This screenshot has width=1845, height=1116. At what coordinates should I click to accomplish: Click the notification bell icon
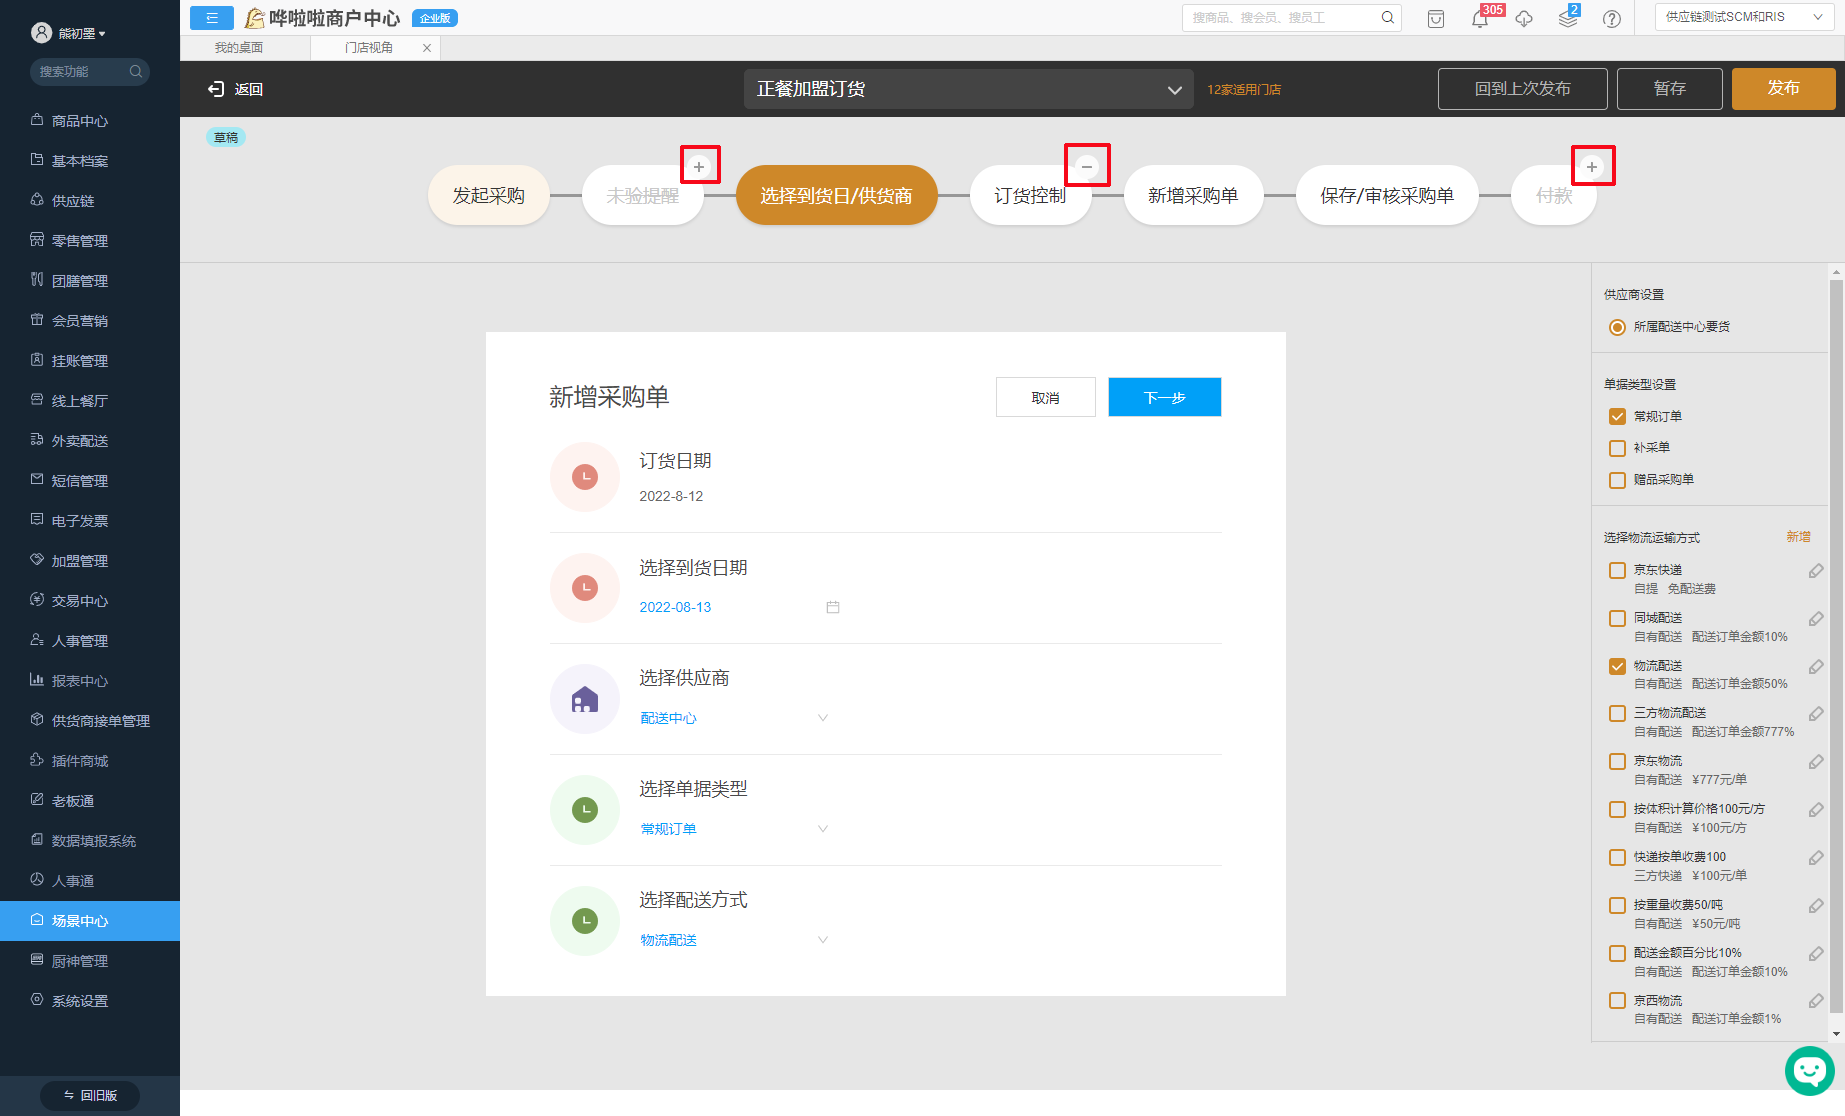click(x=1479, y=19)
